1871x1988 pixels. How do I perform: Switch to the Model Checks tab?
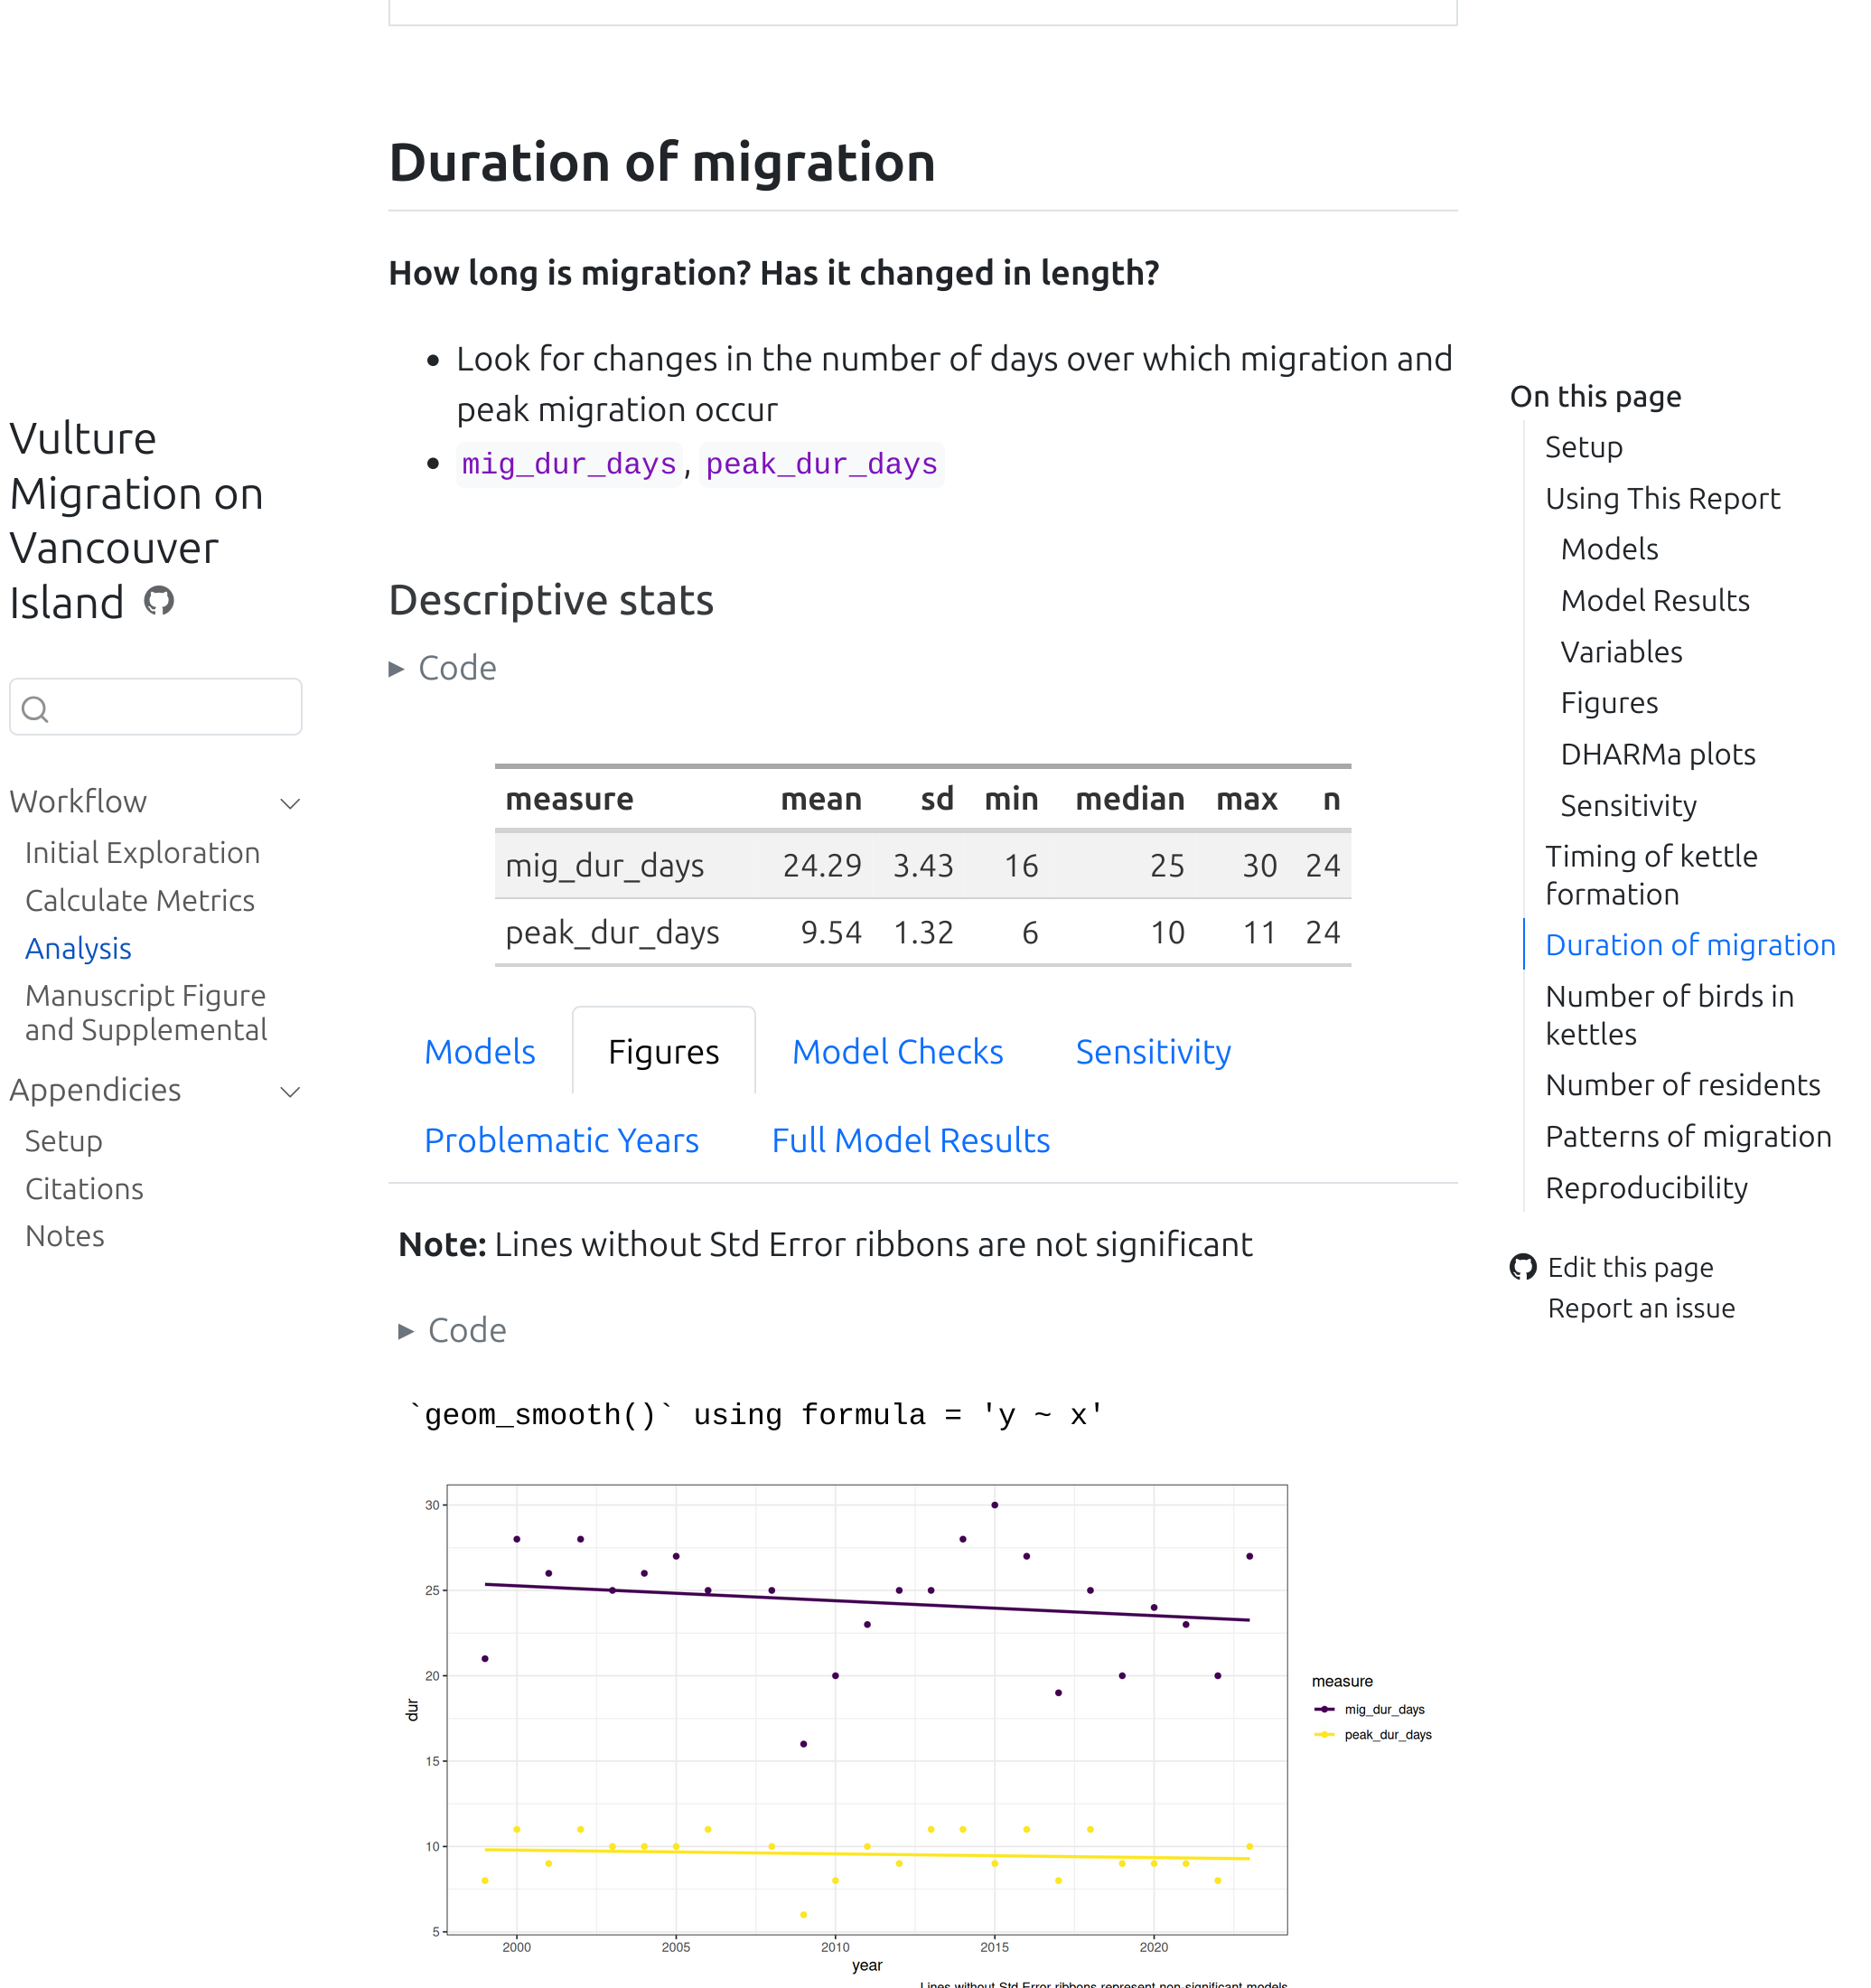897,1052
